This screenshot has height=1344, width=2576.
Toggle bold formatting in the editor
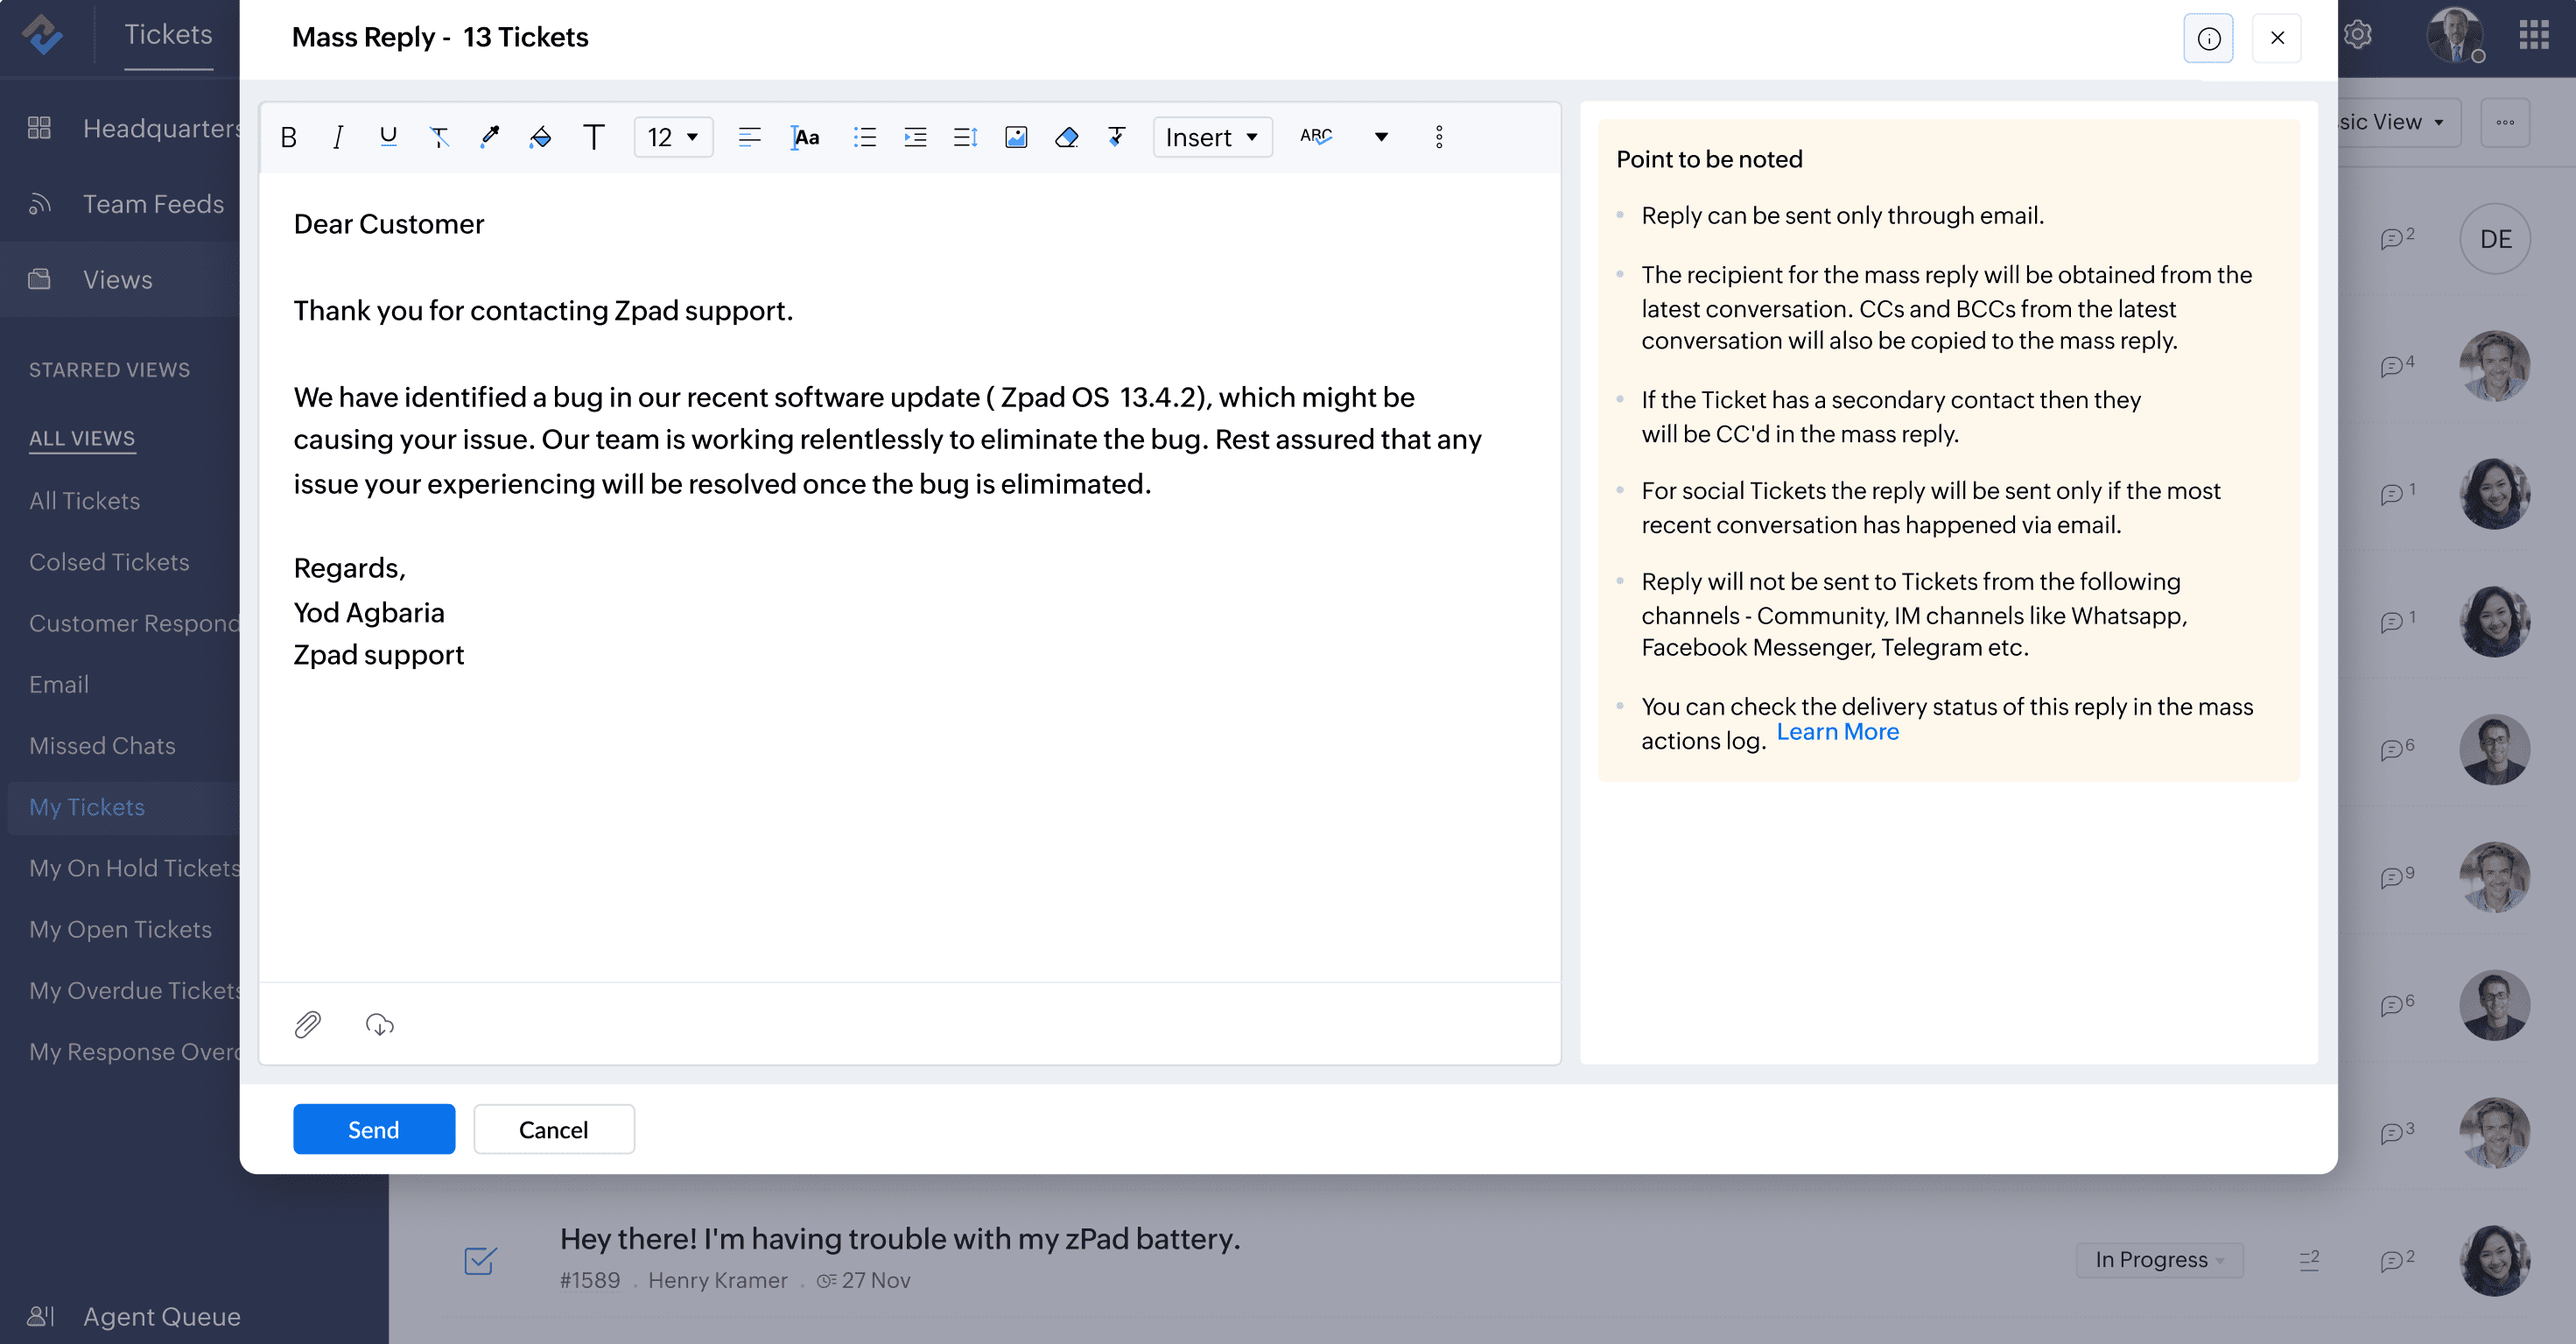point(289,137)
